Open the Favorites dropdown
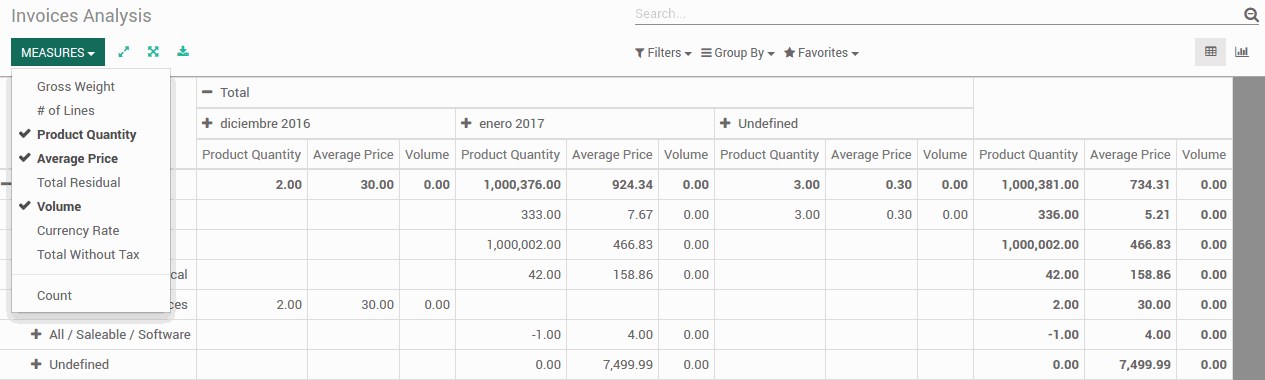This screenshot has height=380, width=1265. (x=821, y=53)
